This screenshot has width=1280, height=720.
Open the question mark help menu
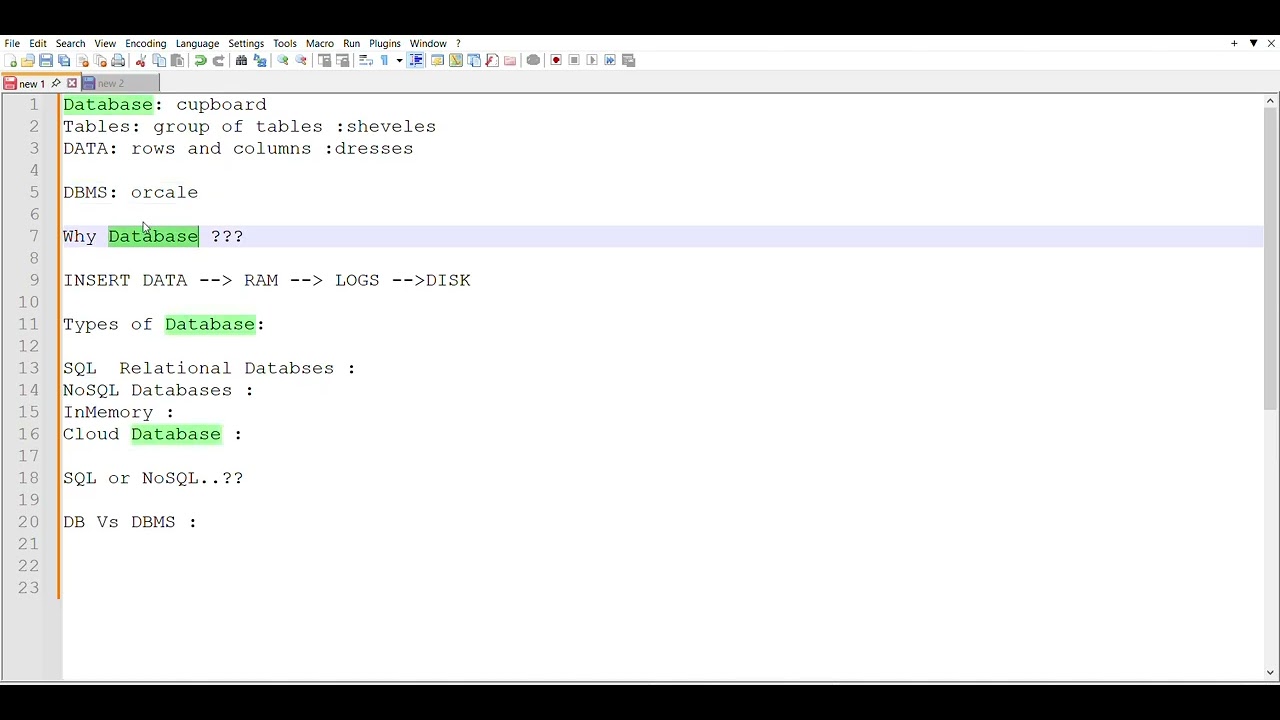[x=458, y=44]
